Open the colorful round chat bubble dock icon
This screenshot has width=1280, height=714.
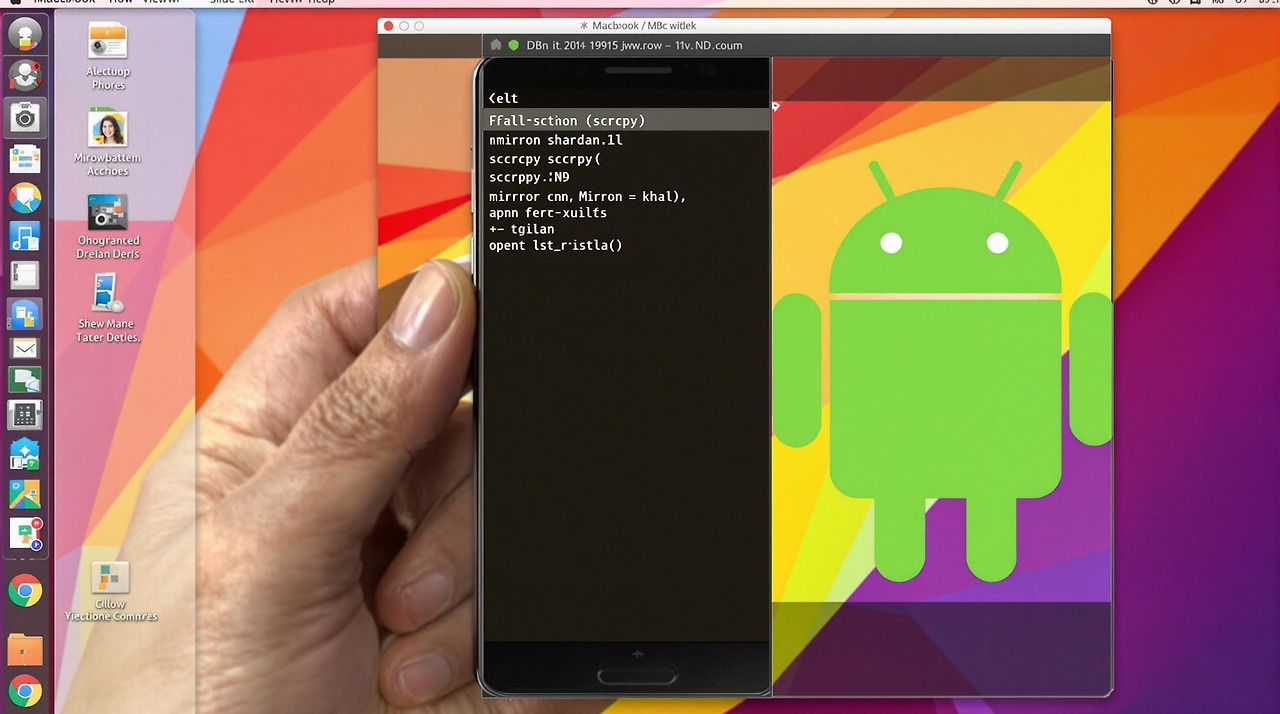25,198
